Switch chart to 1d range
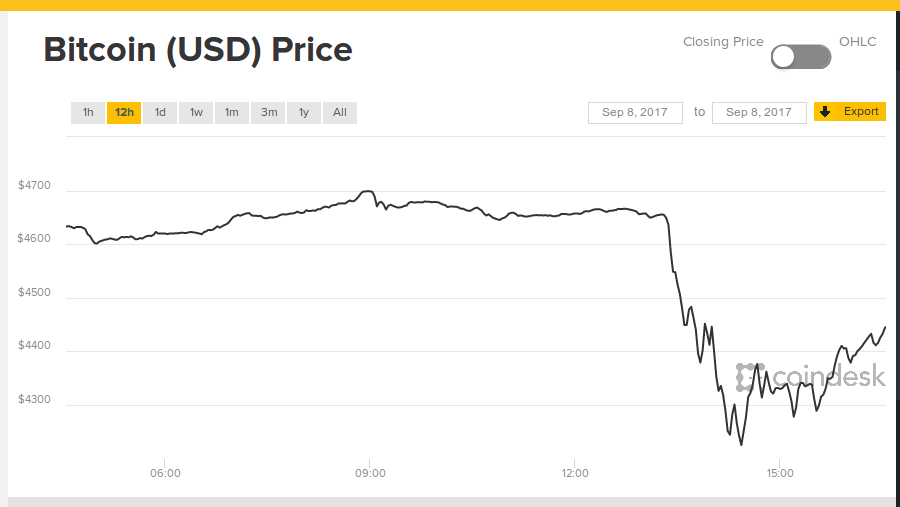This screenshot has width=900, height=507. [x=160, y=113]
